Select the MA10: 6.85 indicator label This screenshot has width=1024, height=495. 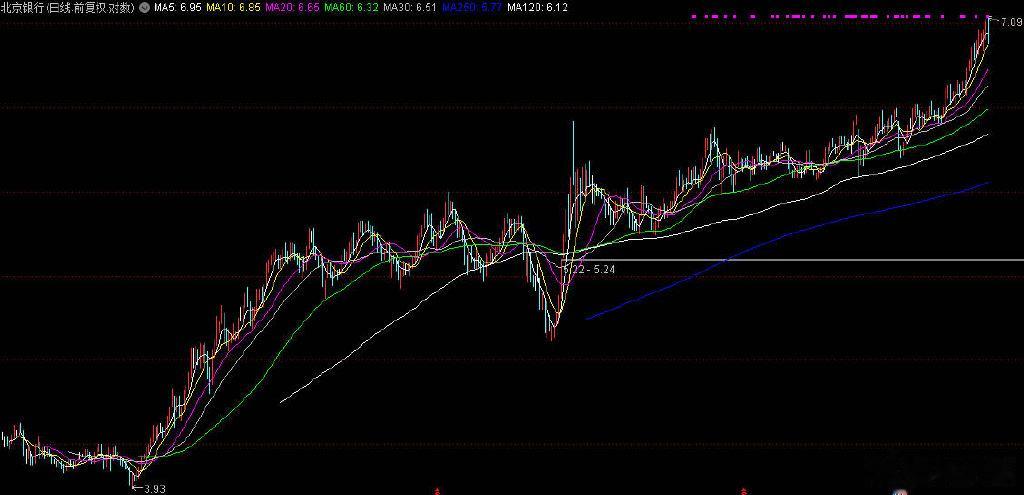click(233, 8)
